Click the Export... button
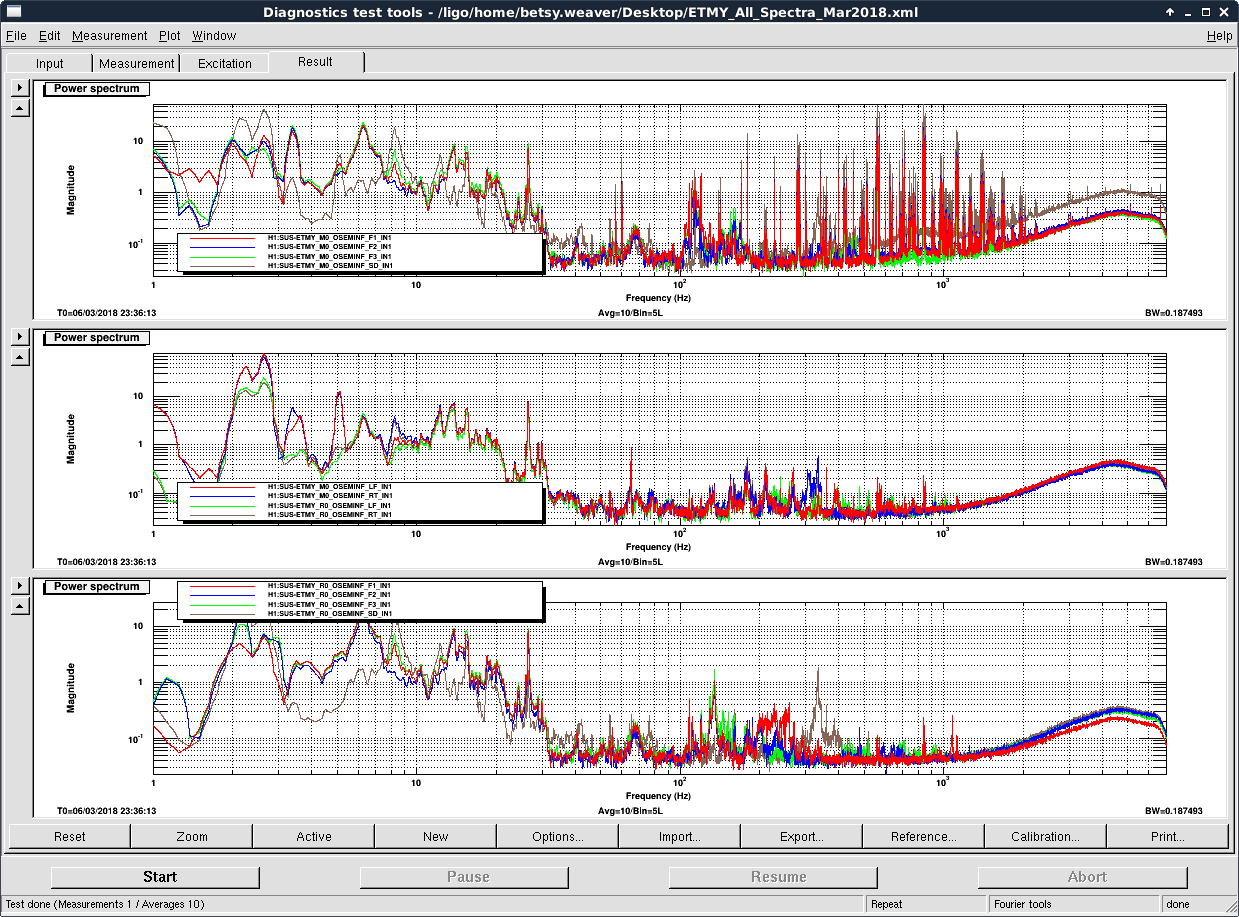1239x917 pixels. (802, 837)
